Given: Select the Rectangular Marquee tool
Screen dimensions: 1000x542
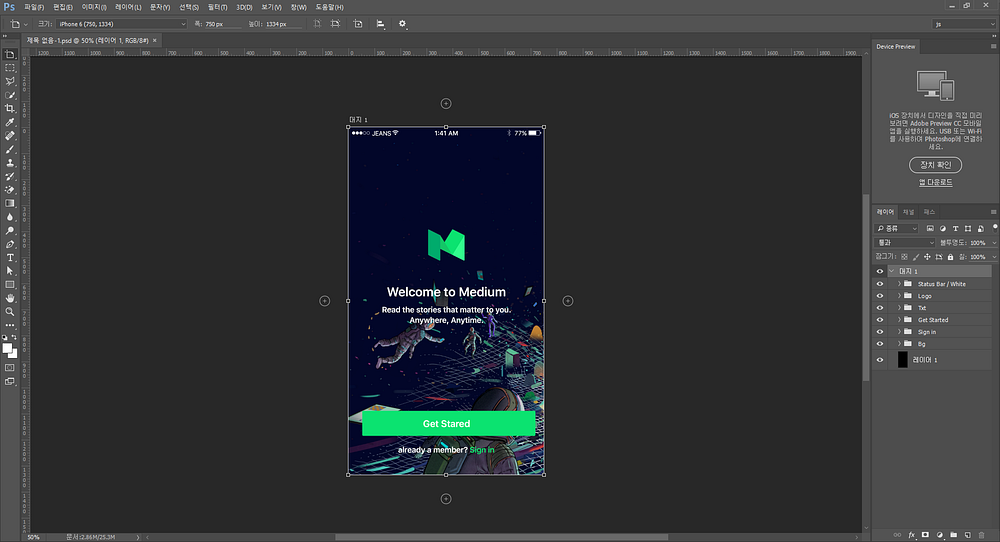Looking at the screenshot, I should coord(10,68).
